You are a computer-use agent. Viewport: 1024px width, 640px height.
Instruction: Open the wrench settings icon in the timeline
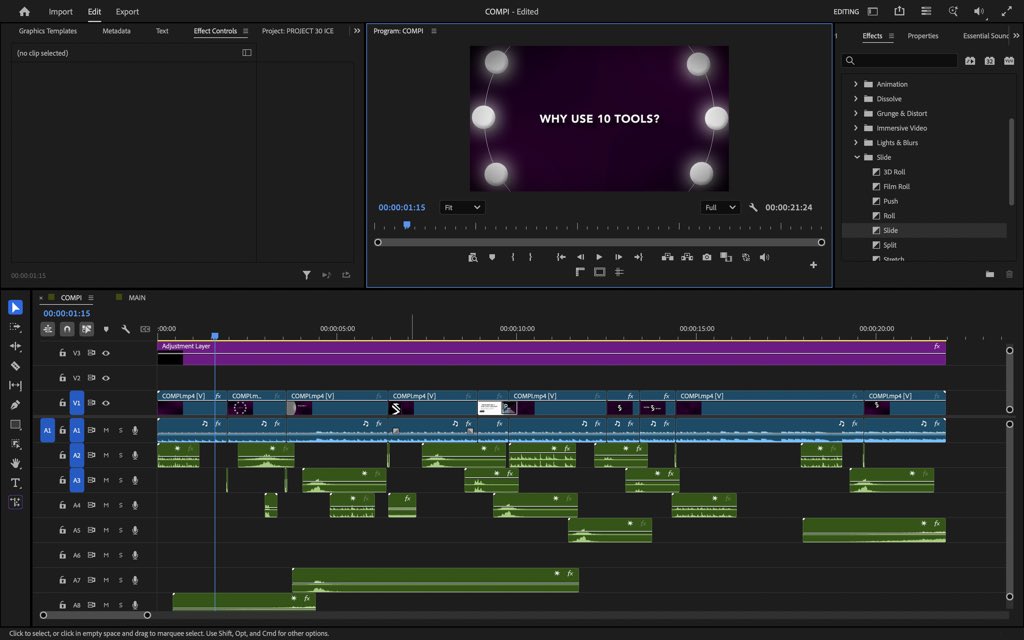pyautogui.click(x=126, y=330)
